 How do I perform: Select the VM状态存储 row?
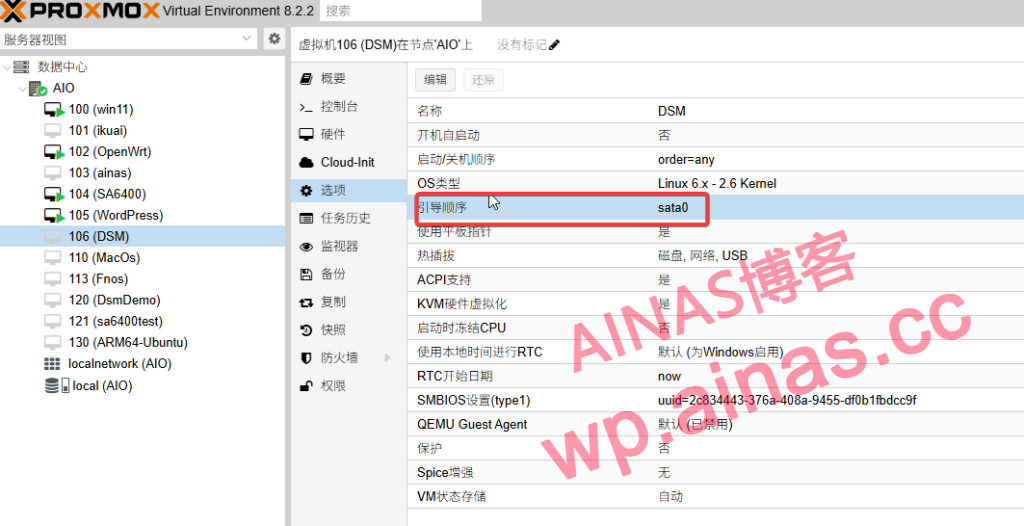(x=715, y=497)
